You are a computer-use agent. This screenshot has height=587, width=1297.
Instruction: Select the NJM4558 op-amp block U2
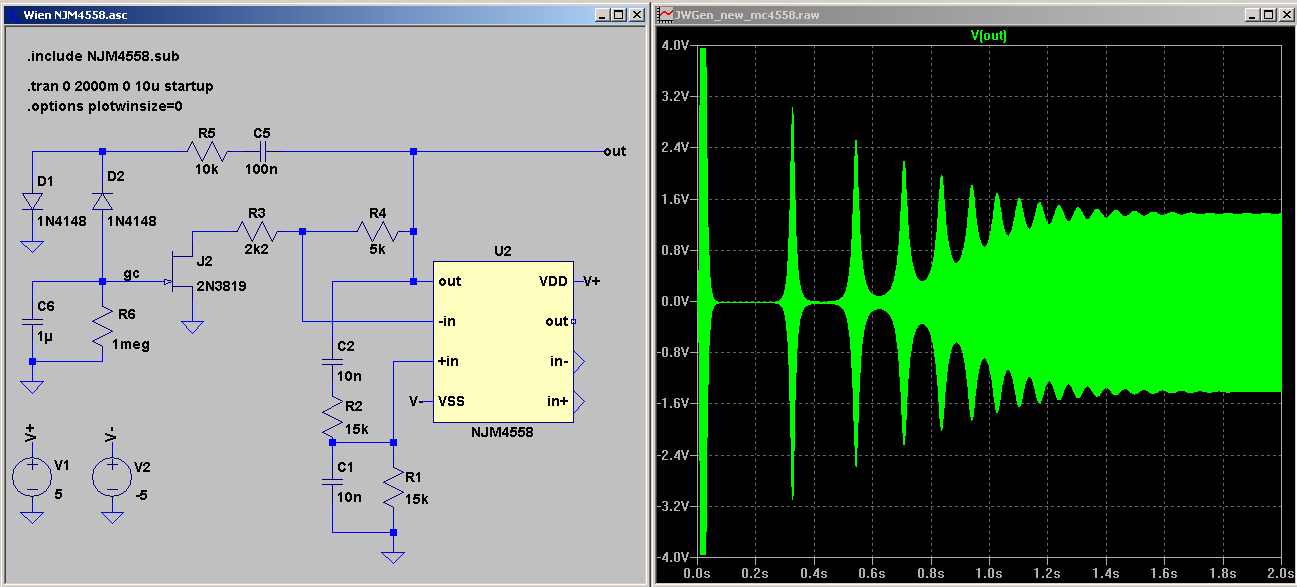click(500, 340)
